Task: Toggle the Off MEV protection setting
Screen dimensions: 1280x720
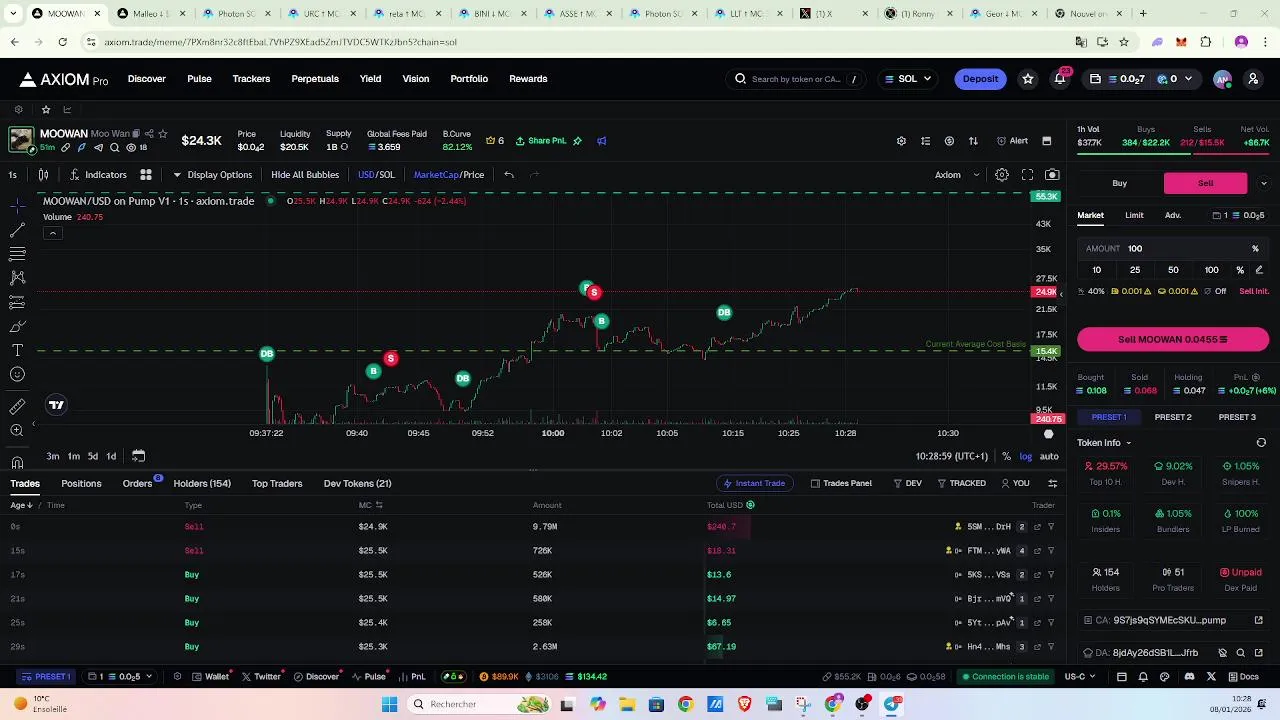Action: [x=1215, y=292]
